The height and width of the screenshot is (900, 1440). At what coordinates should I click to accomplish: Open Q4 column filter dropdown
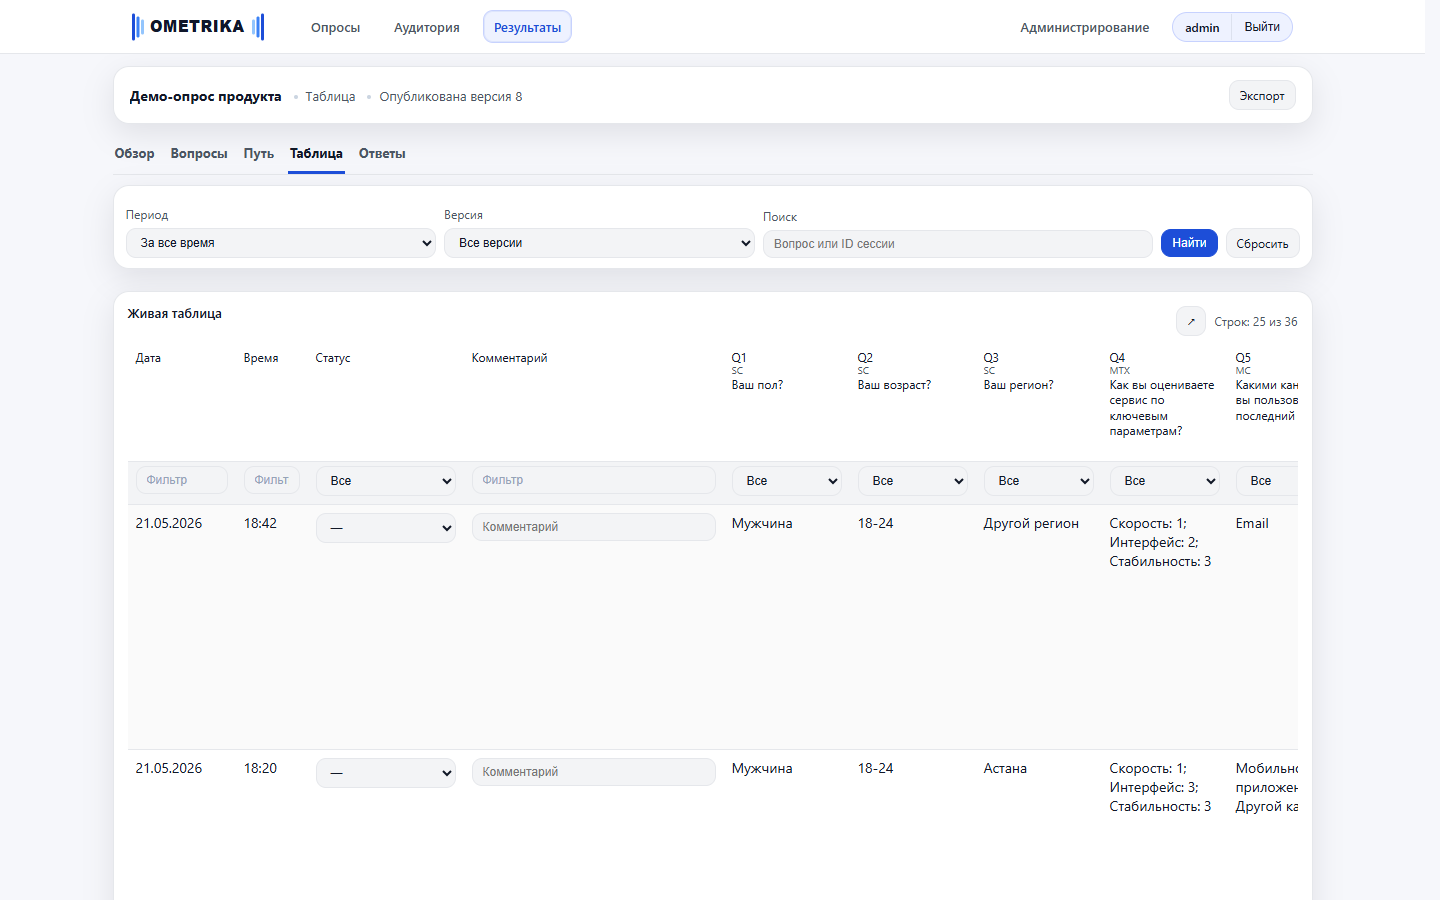pyautogui.click(x=1165, y=481)
